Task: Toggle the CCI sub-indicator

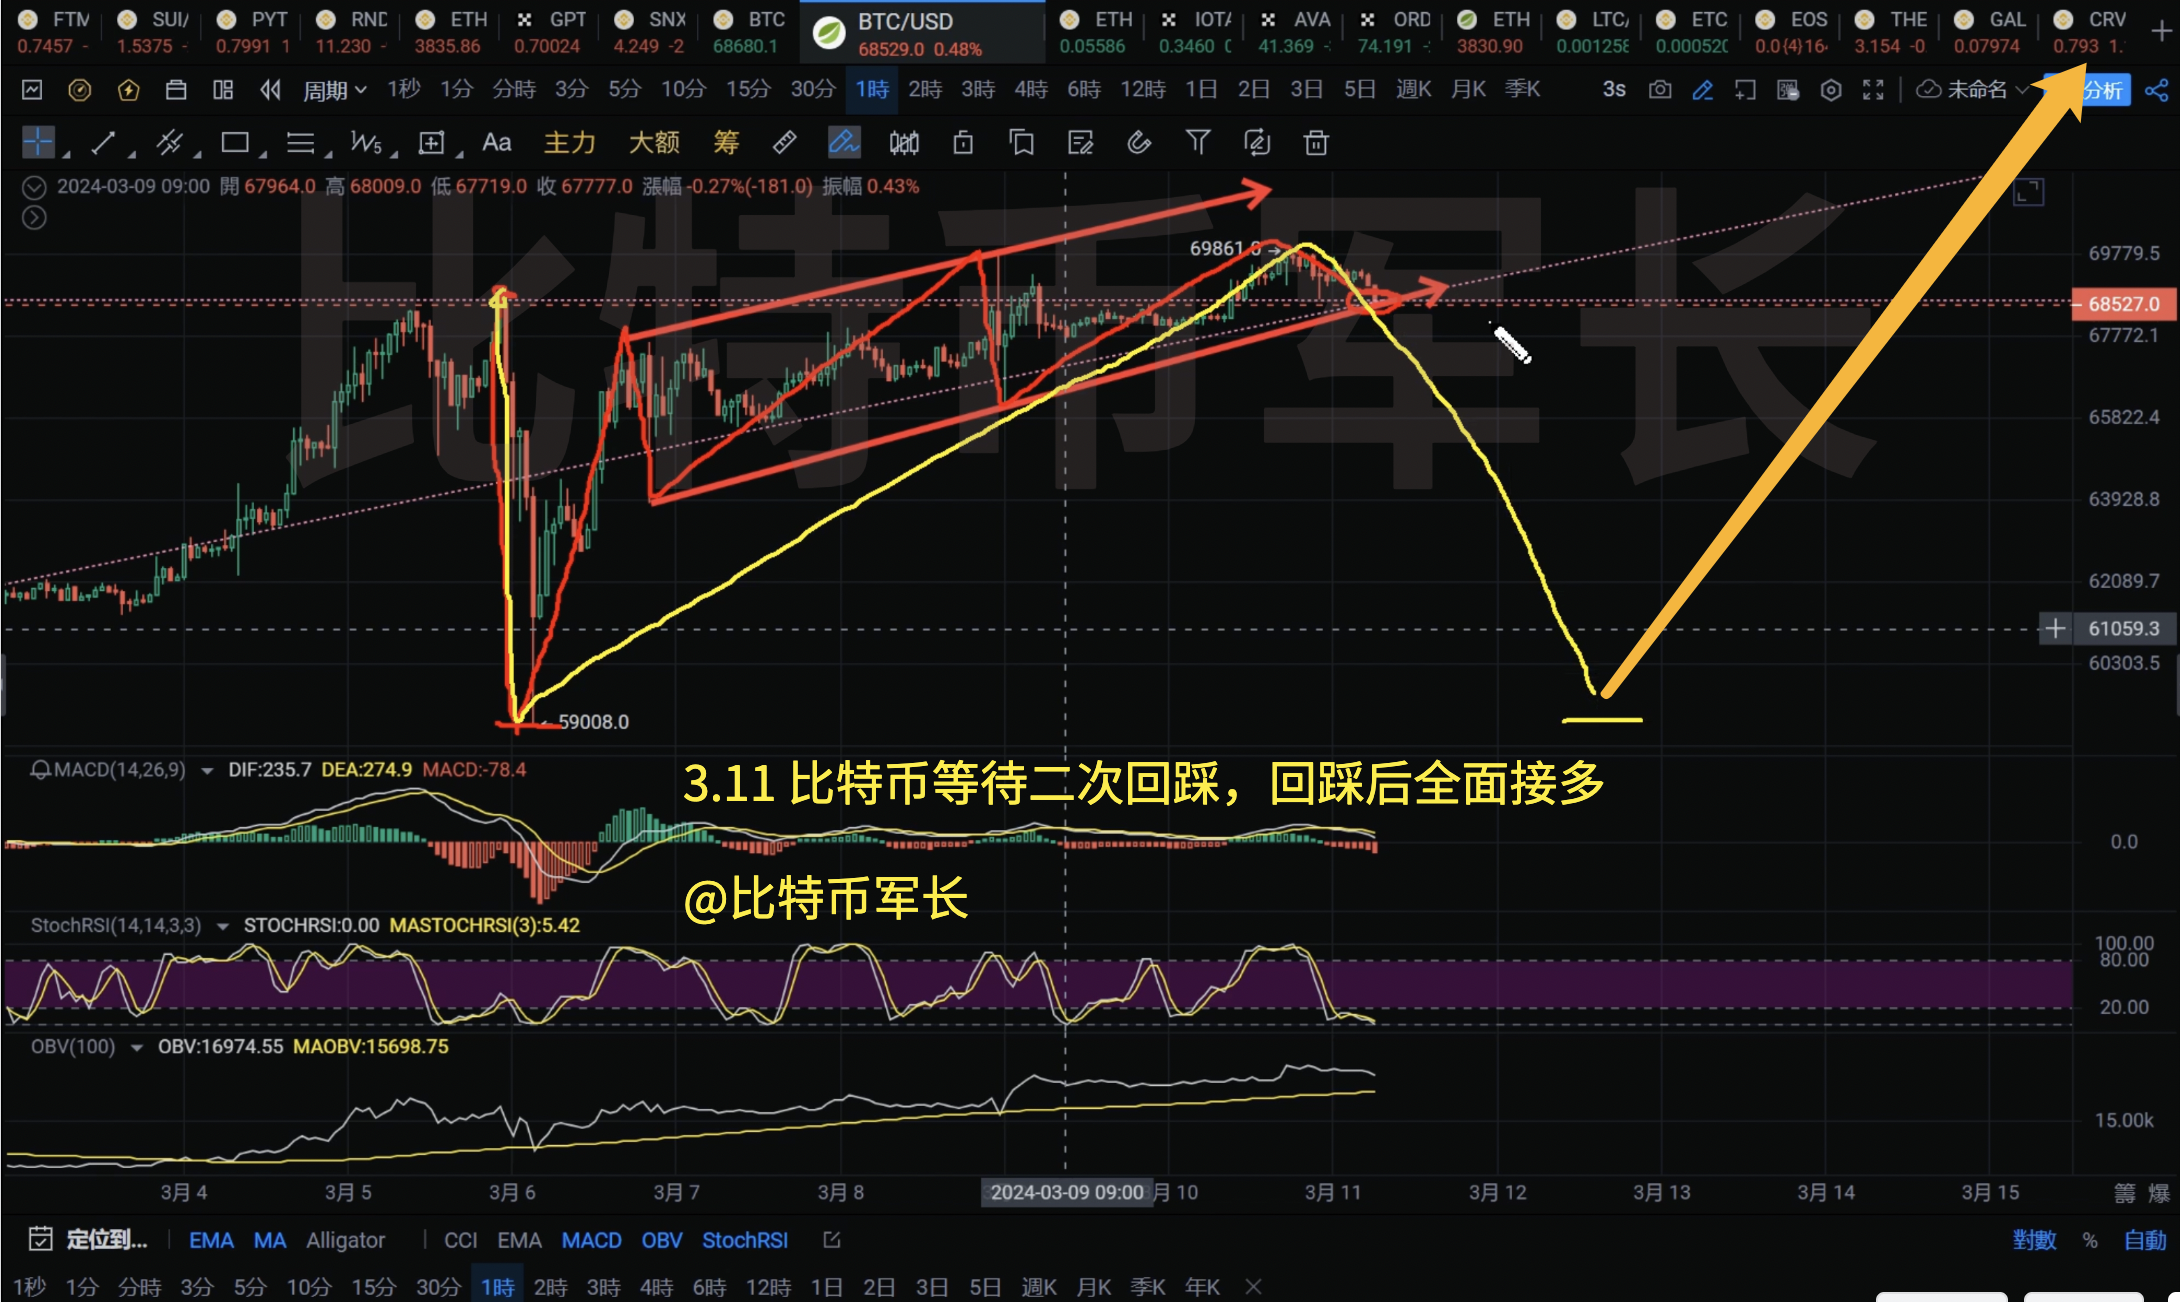Action: click(460, 1240)
